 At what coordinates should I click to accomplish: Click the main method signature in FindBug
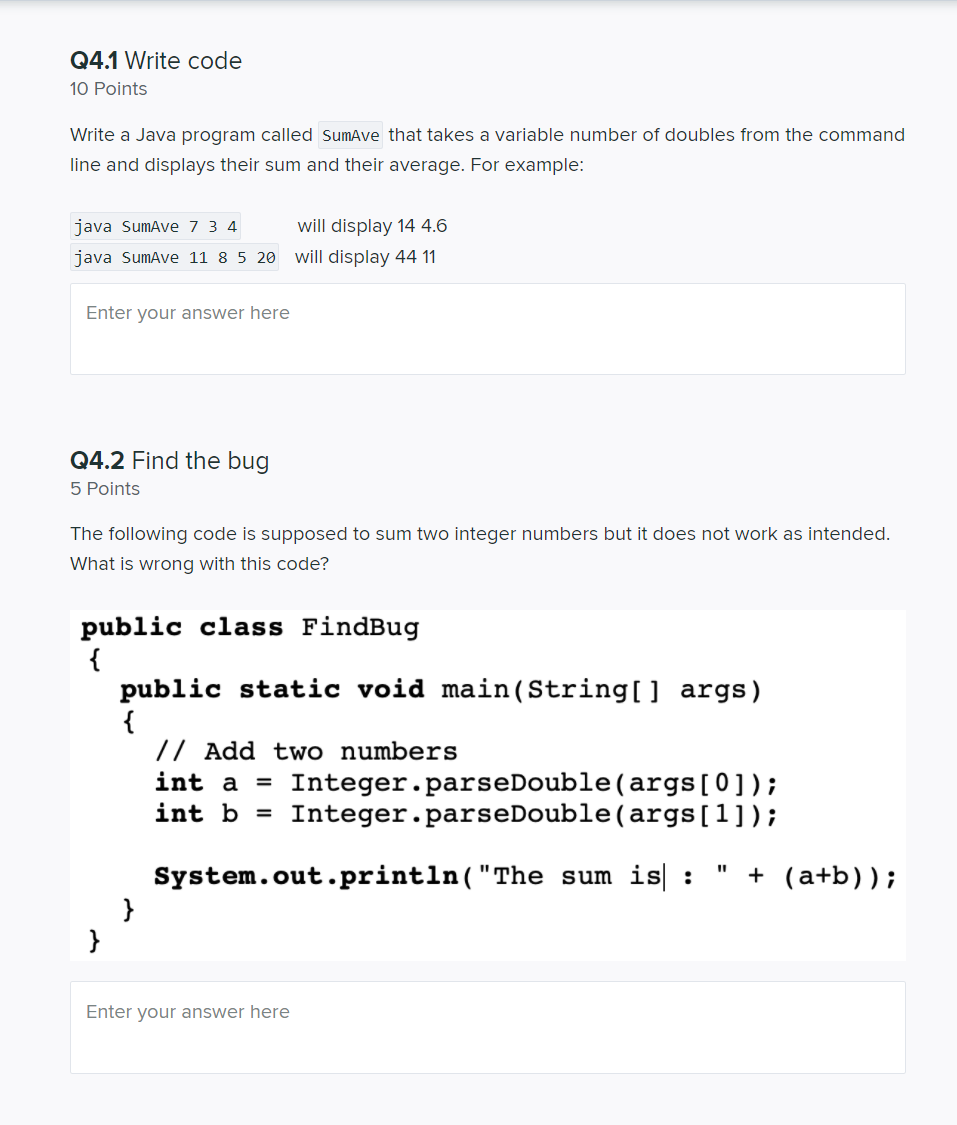point(442,689)
